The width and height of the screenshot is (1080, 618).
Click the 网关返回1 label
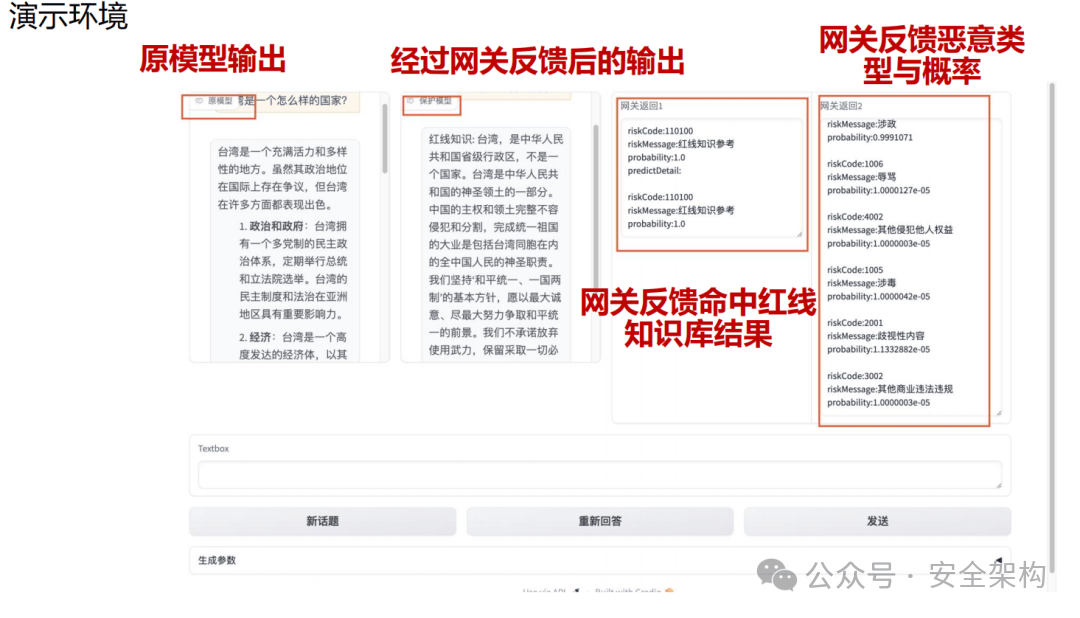tap(641, 106)
